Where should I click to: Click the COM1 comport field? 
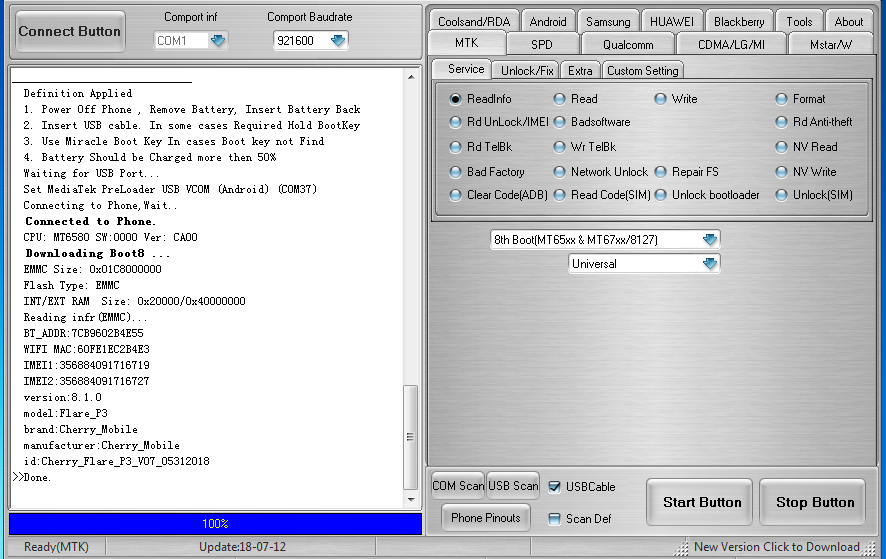pyautogui.click(x=181, y=41)
